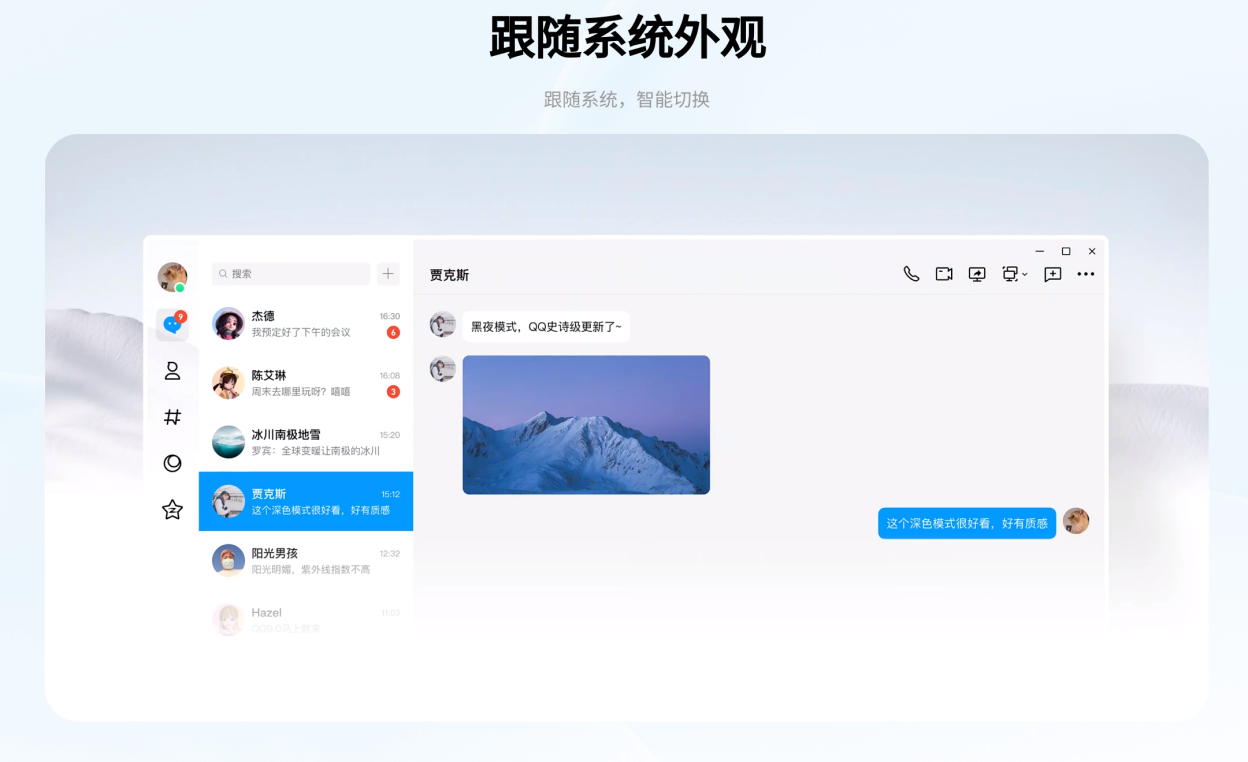Screen dimensions: 1248x762
Task: Start a video call in chat header
Action: [x=944, y=274]
